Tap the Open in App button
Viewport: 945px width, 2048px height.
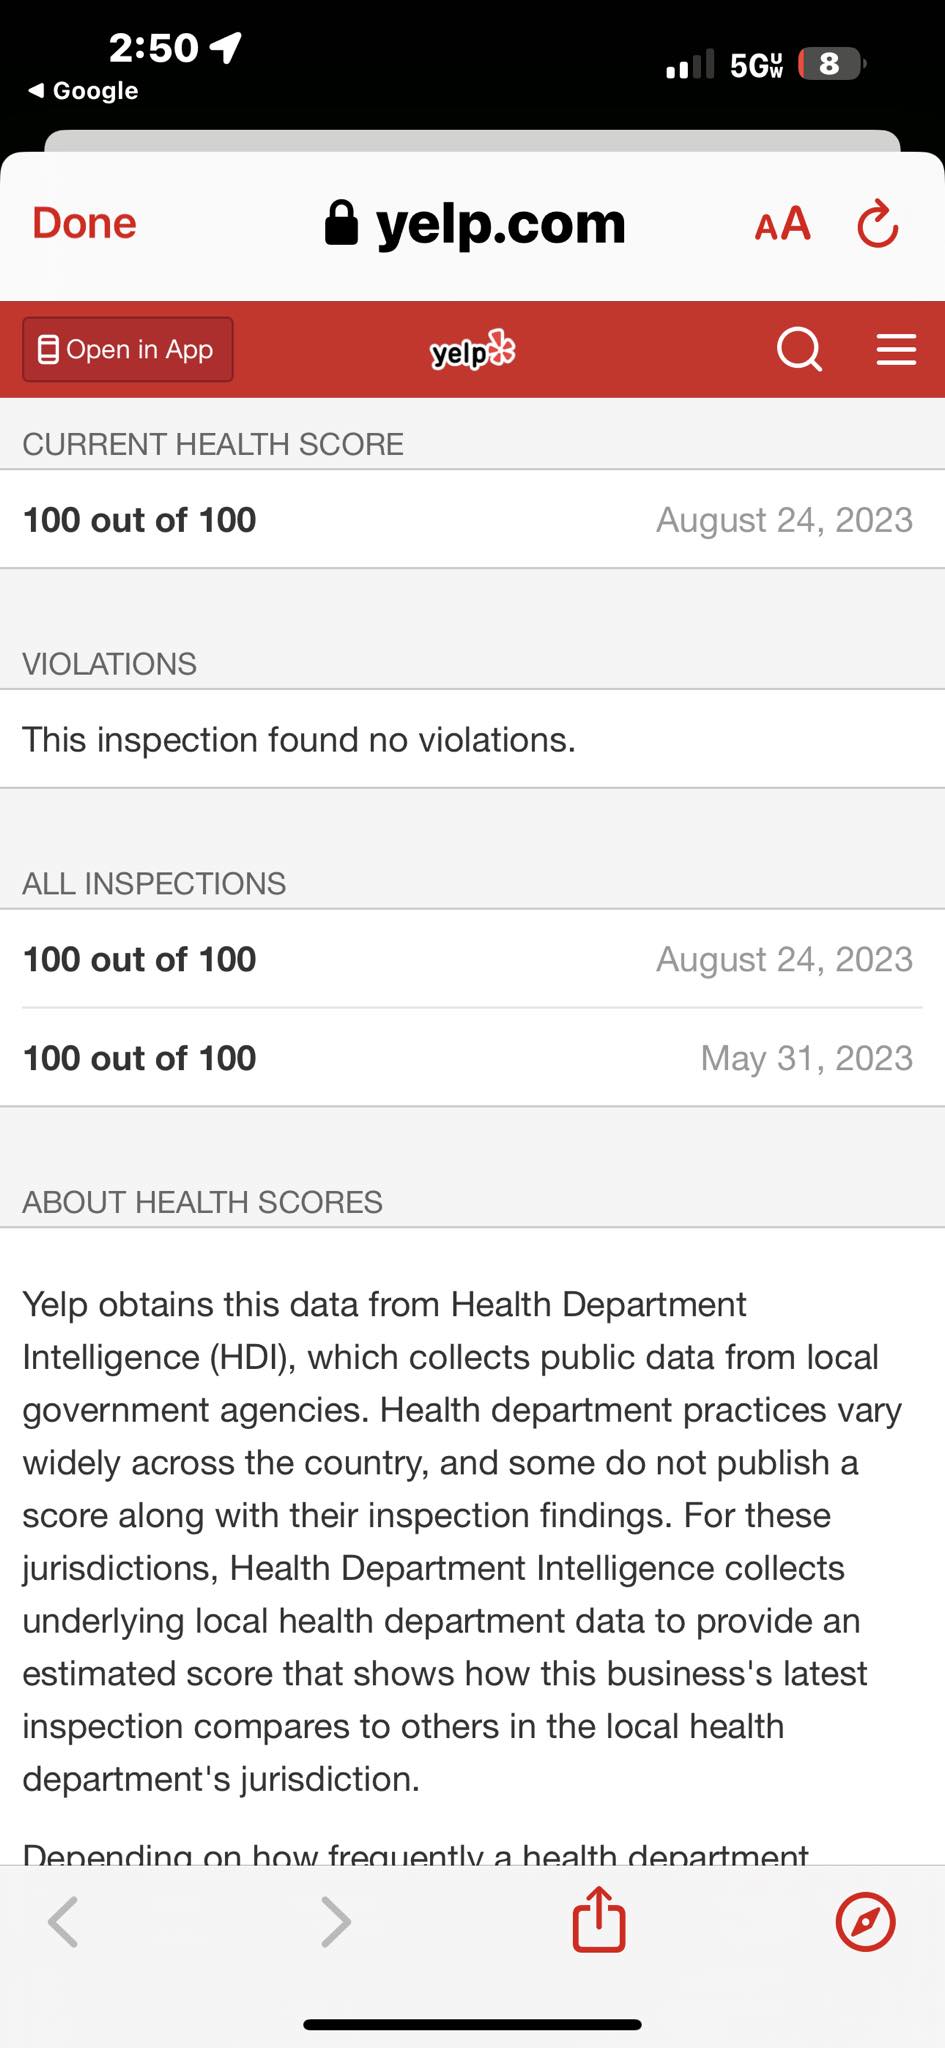(x=128, y=350)
